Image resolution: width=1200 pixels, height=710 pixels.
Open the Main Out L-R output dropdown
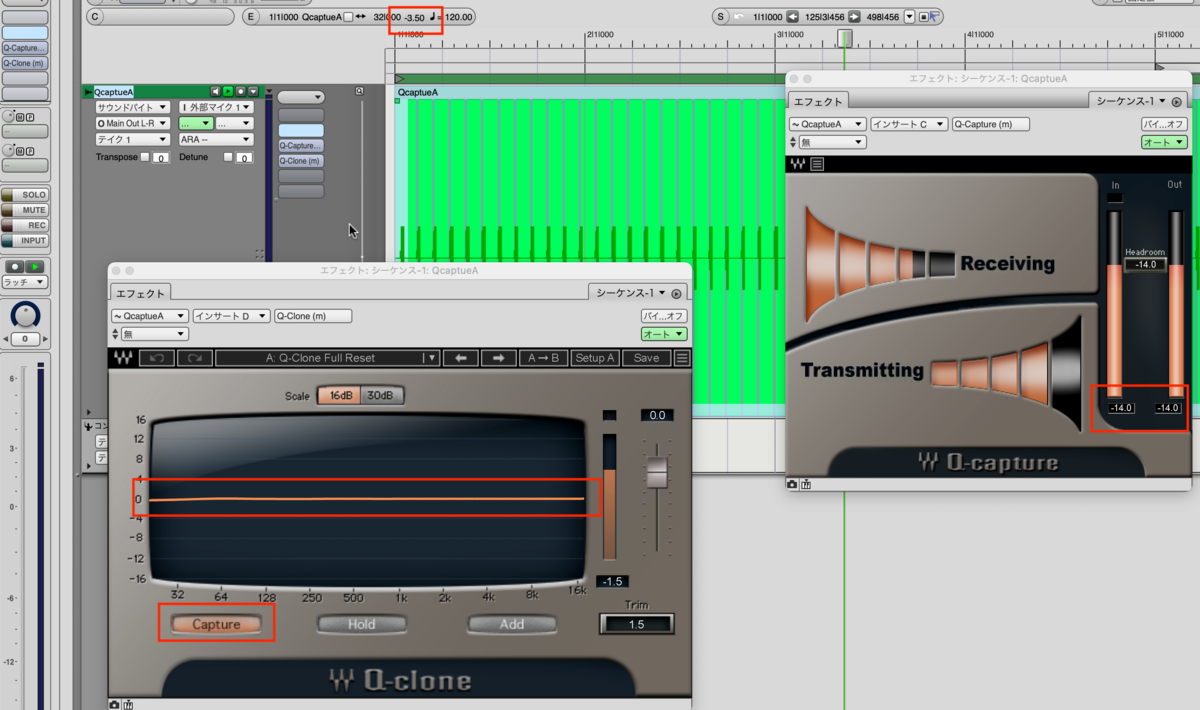click(x=132, y=123)
